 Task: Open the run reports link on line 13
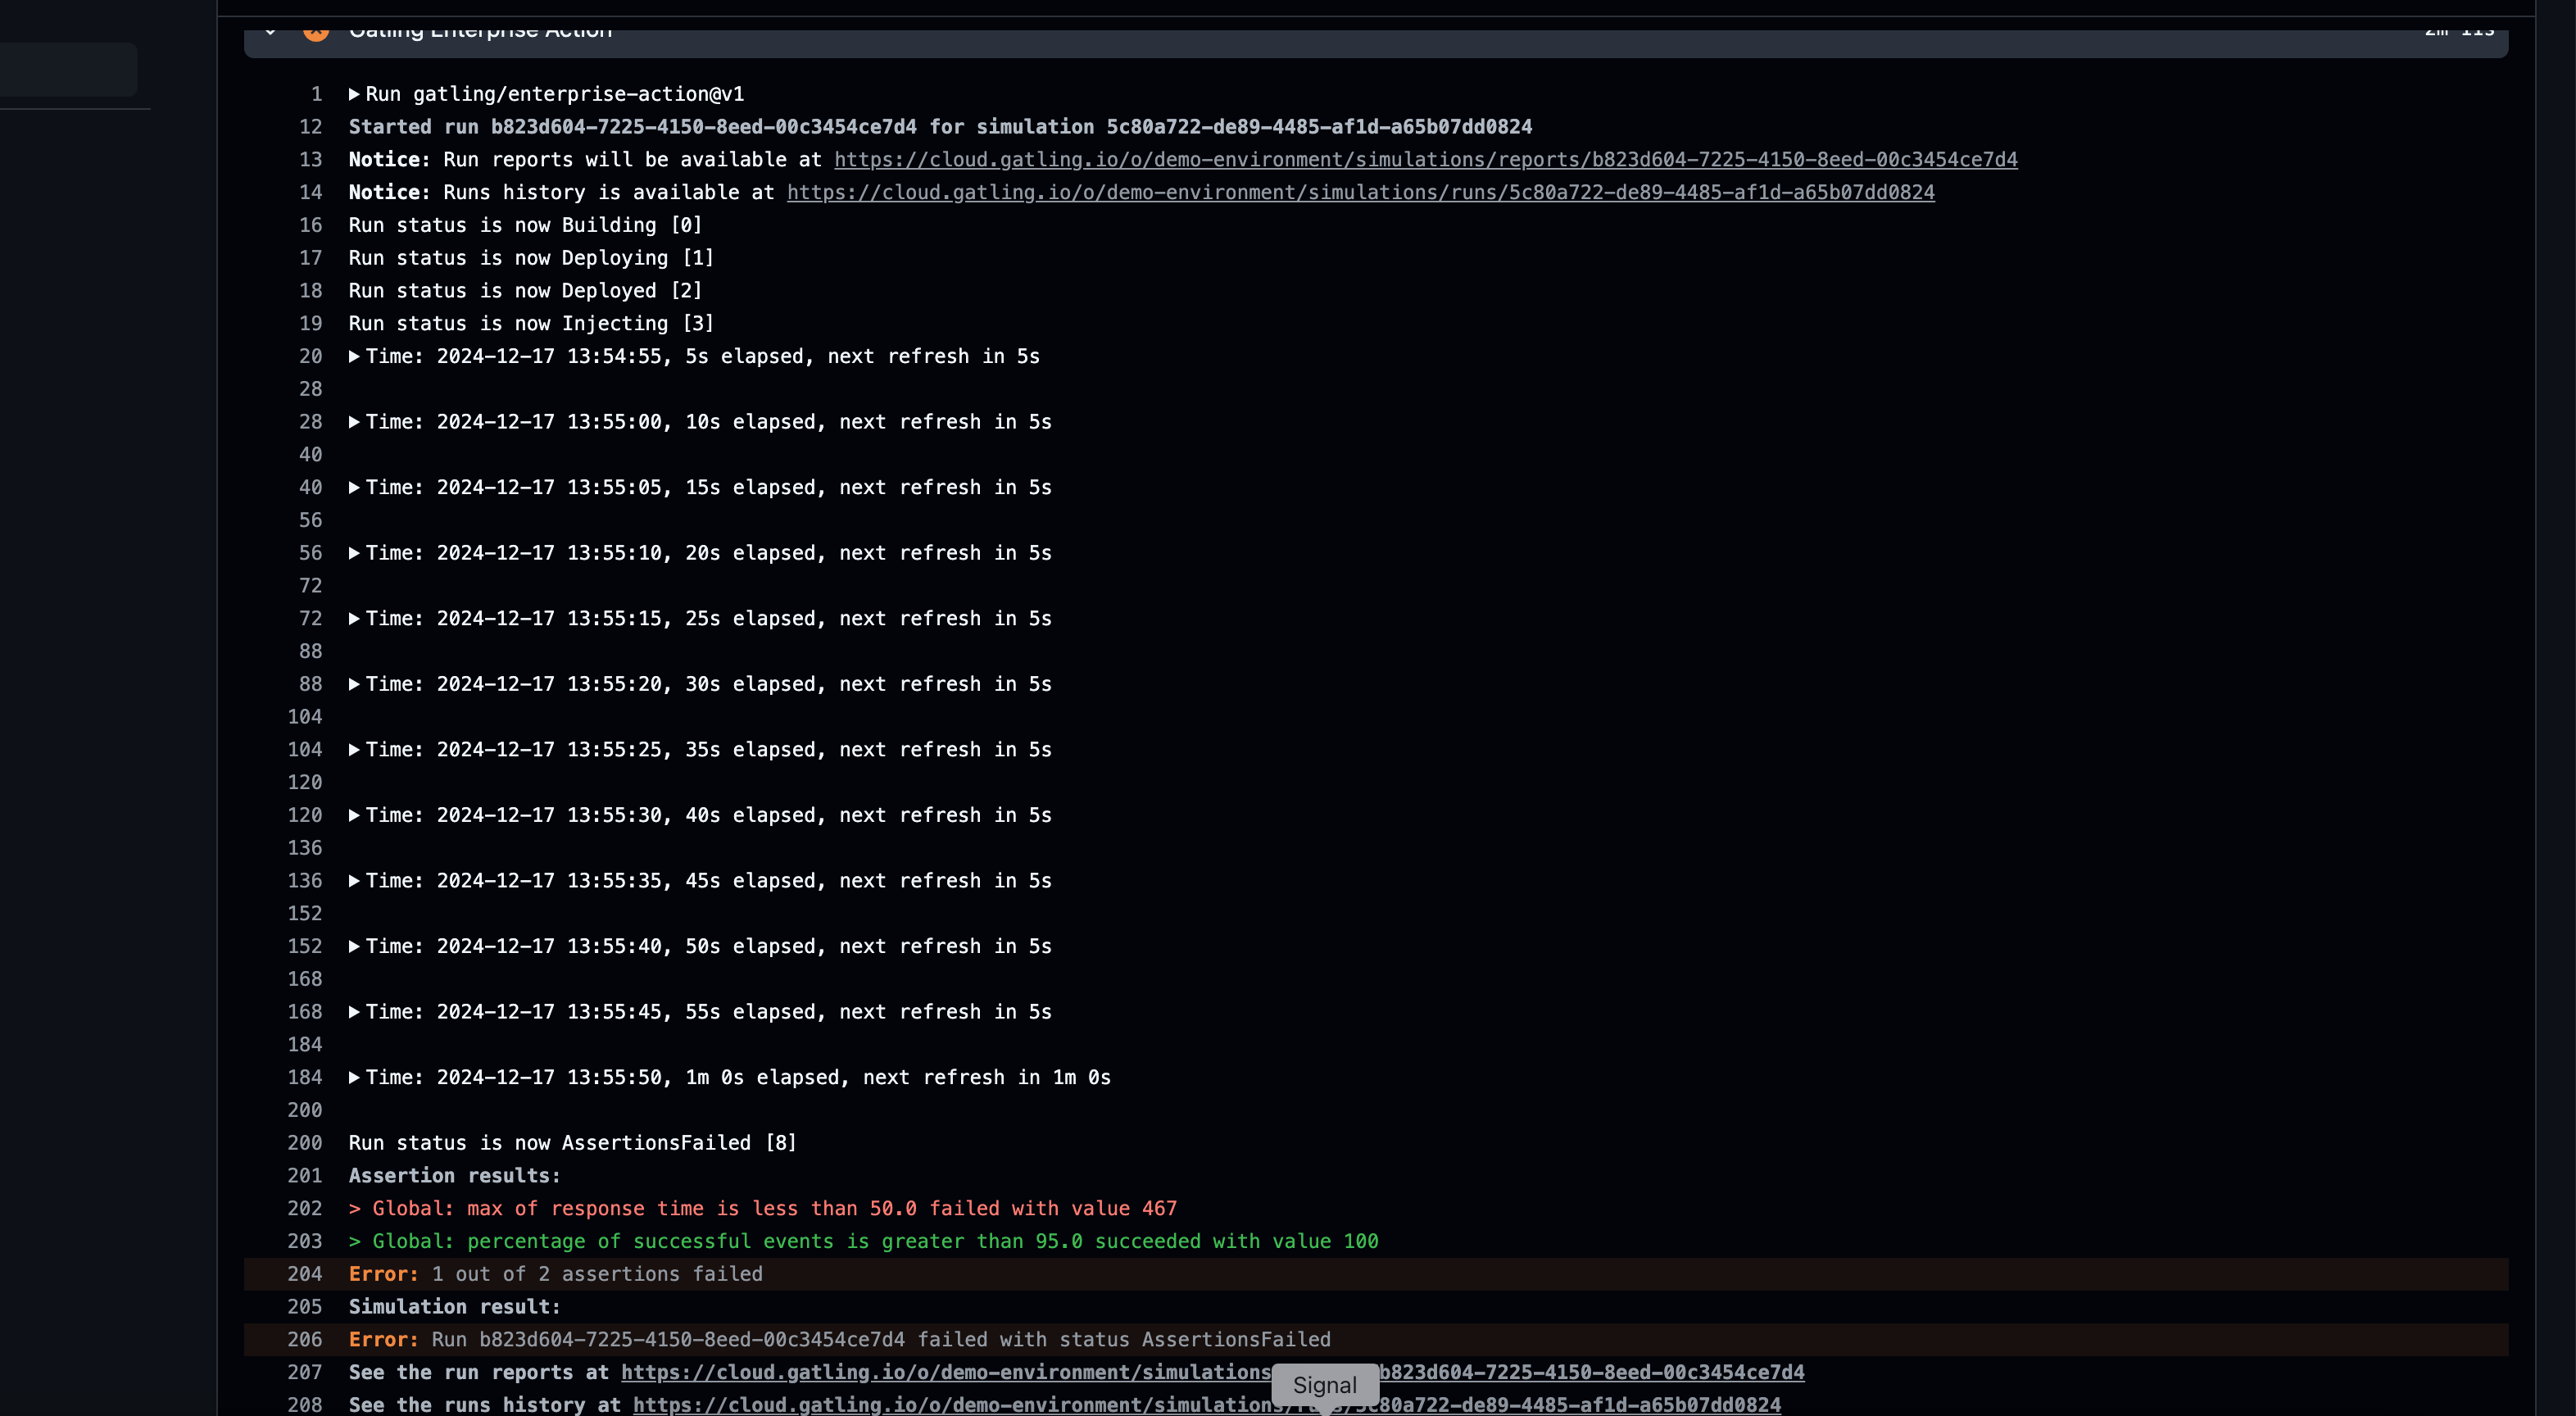coord(1426,160)
